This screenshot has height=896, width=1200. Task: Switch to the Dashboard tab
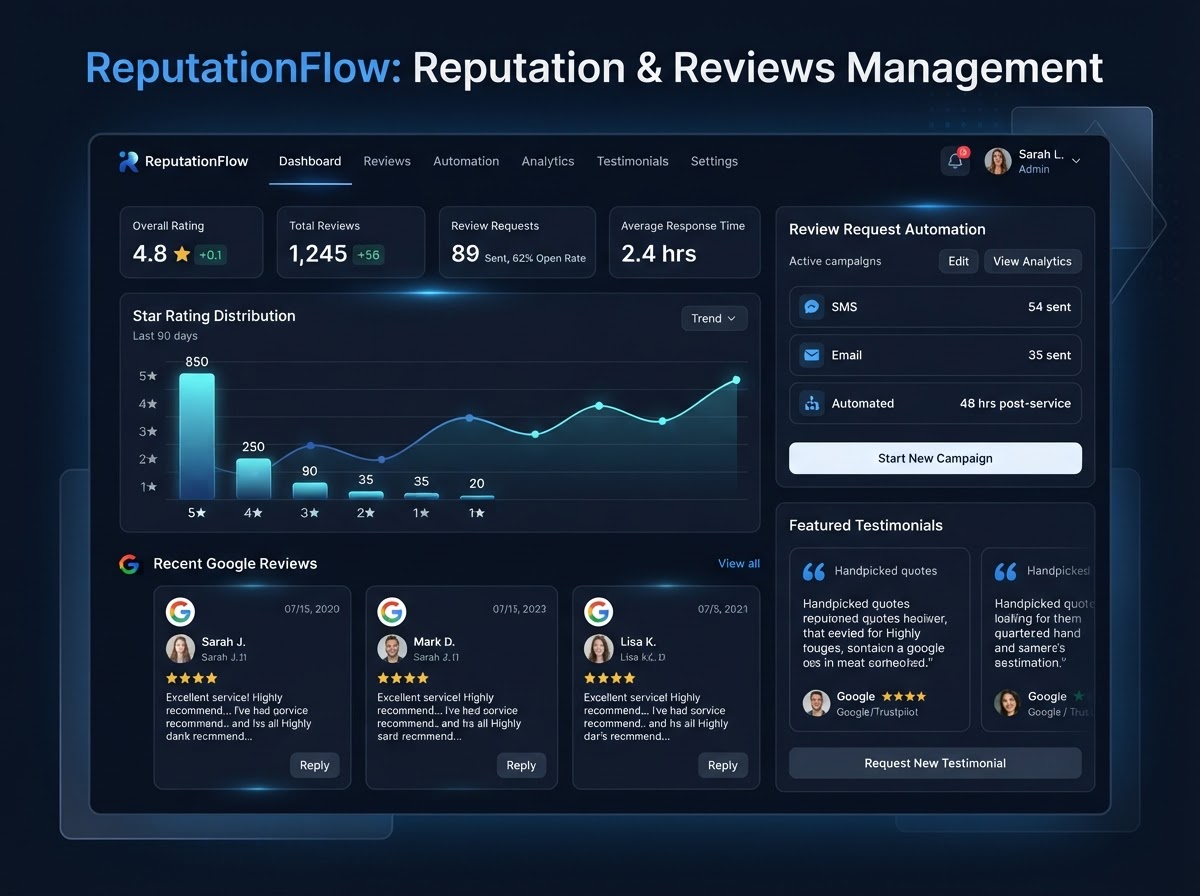310,161
